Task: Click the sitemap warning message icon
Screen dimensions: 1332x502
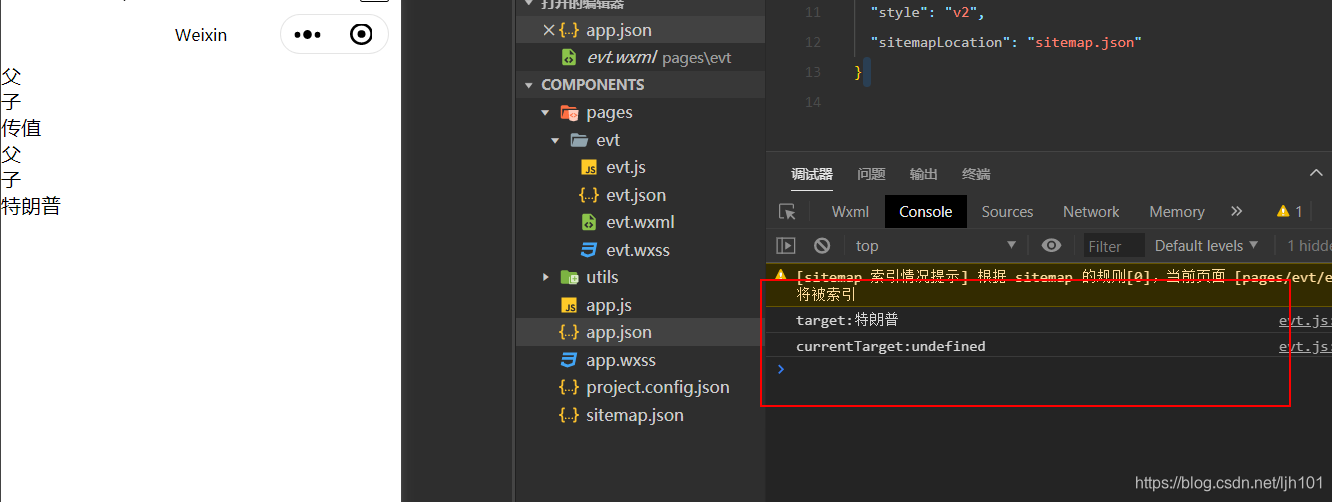Action: pos(781,275)
